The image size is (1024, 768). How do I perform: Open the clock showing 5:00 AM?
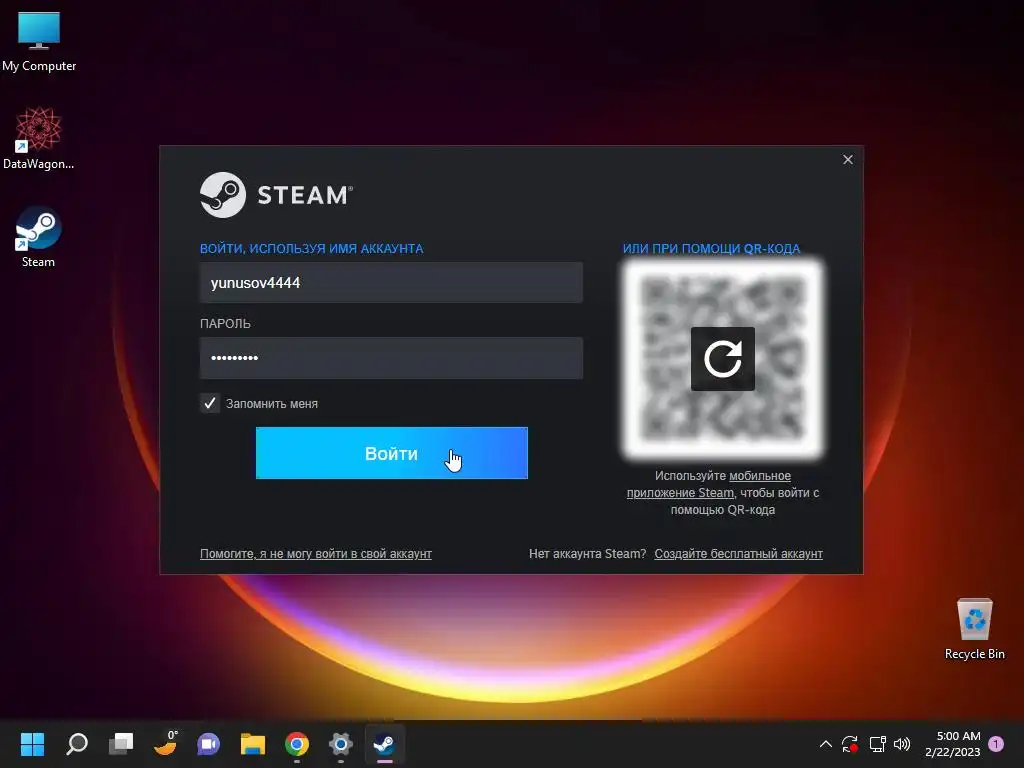pyautogui.click(x=953, y=744)
